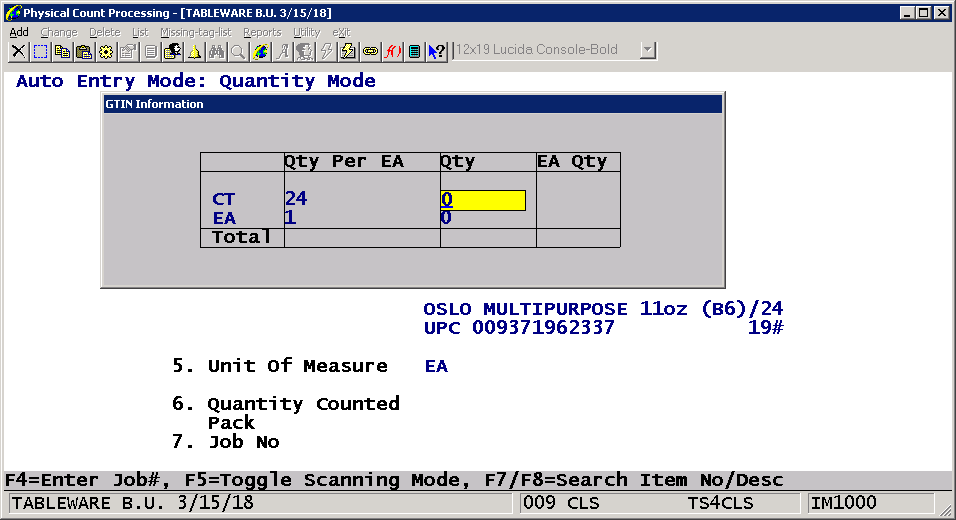This screenshot has height=520, width=956.
Task: Click the 009 CLS status bar entry
Action: [x=561, y=504]
